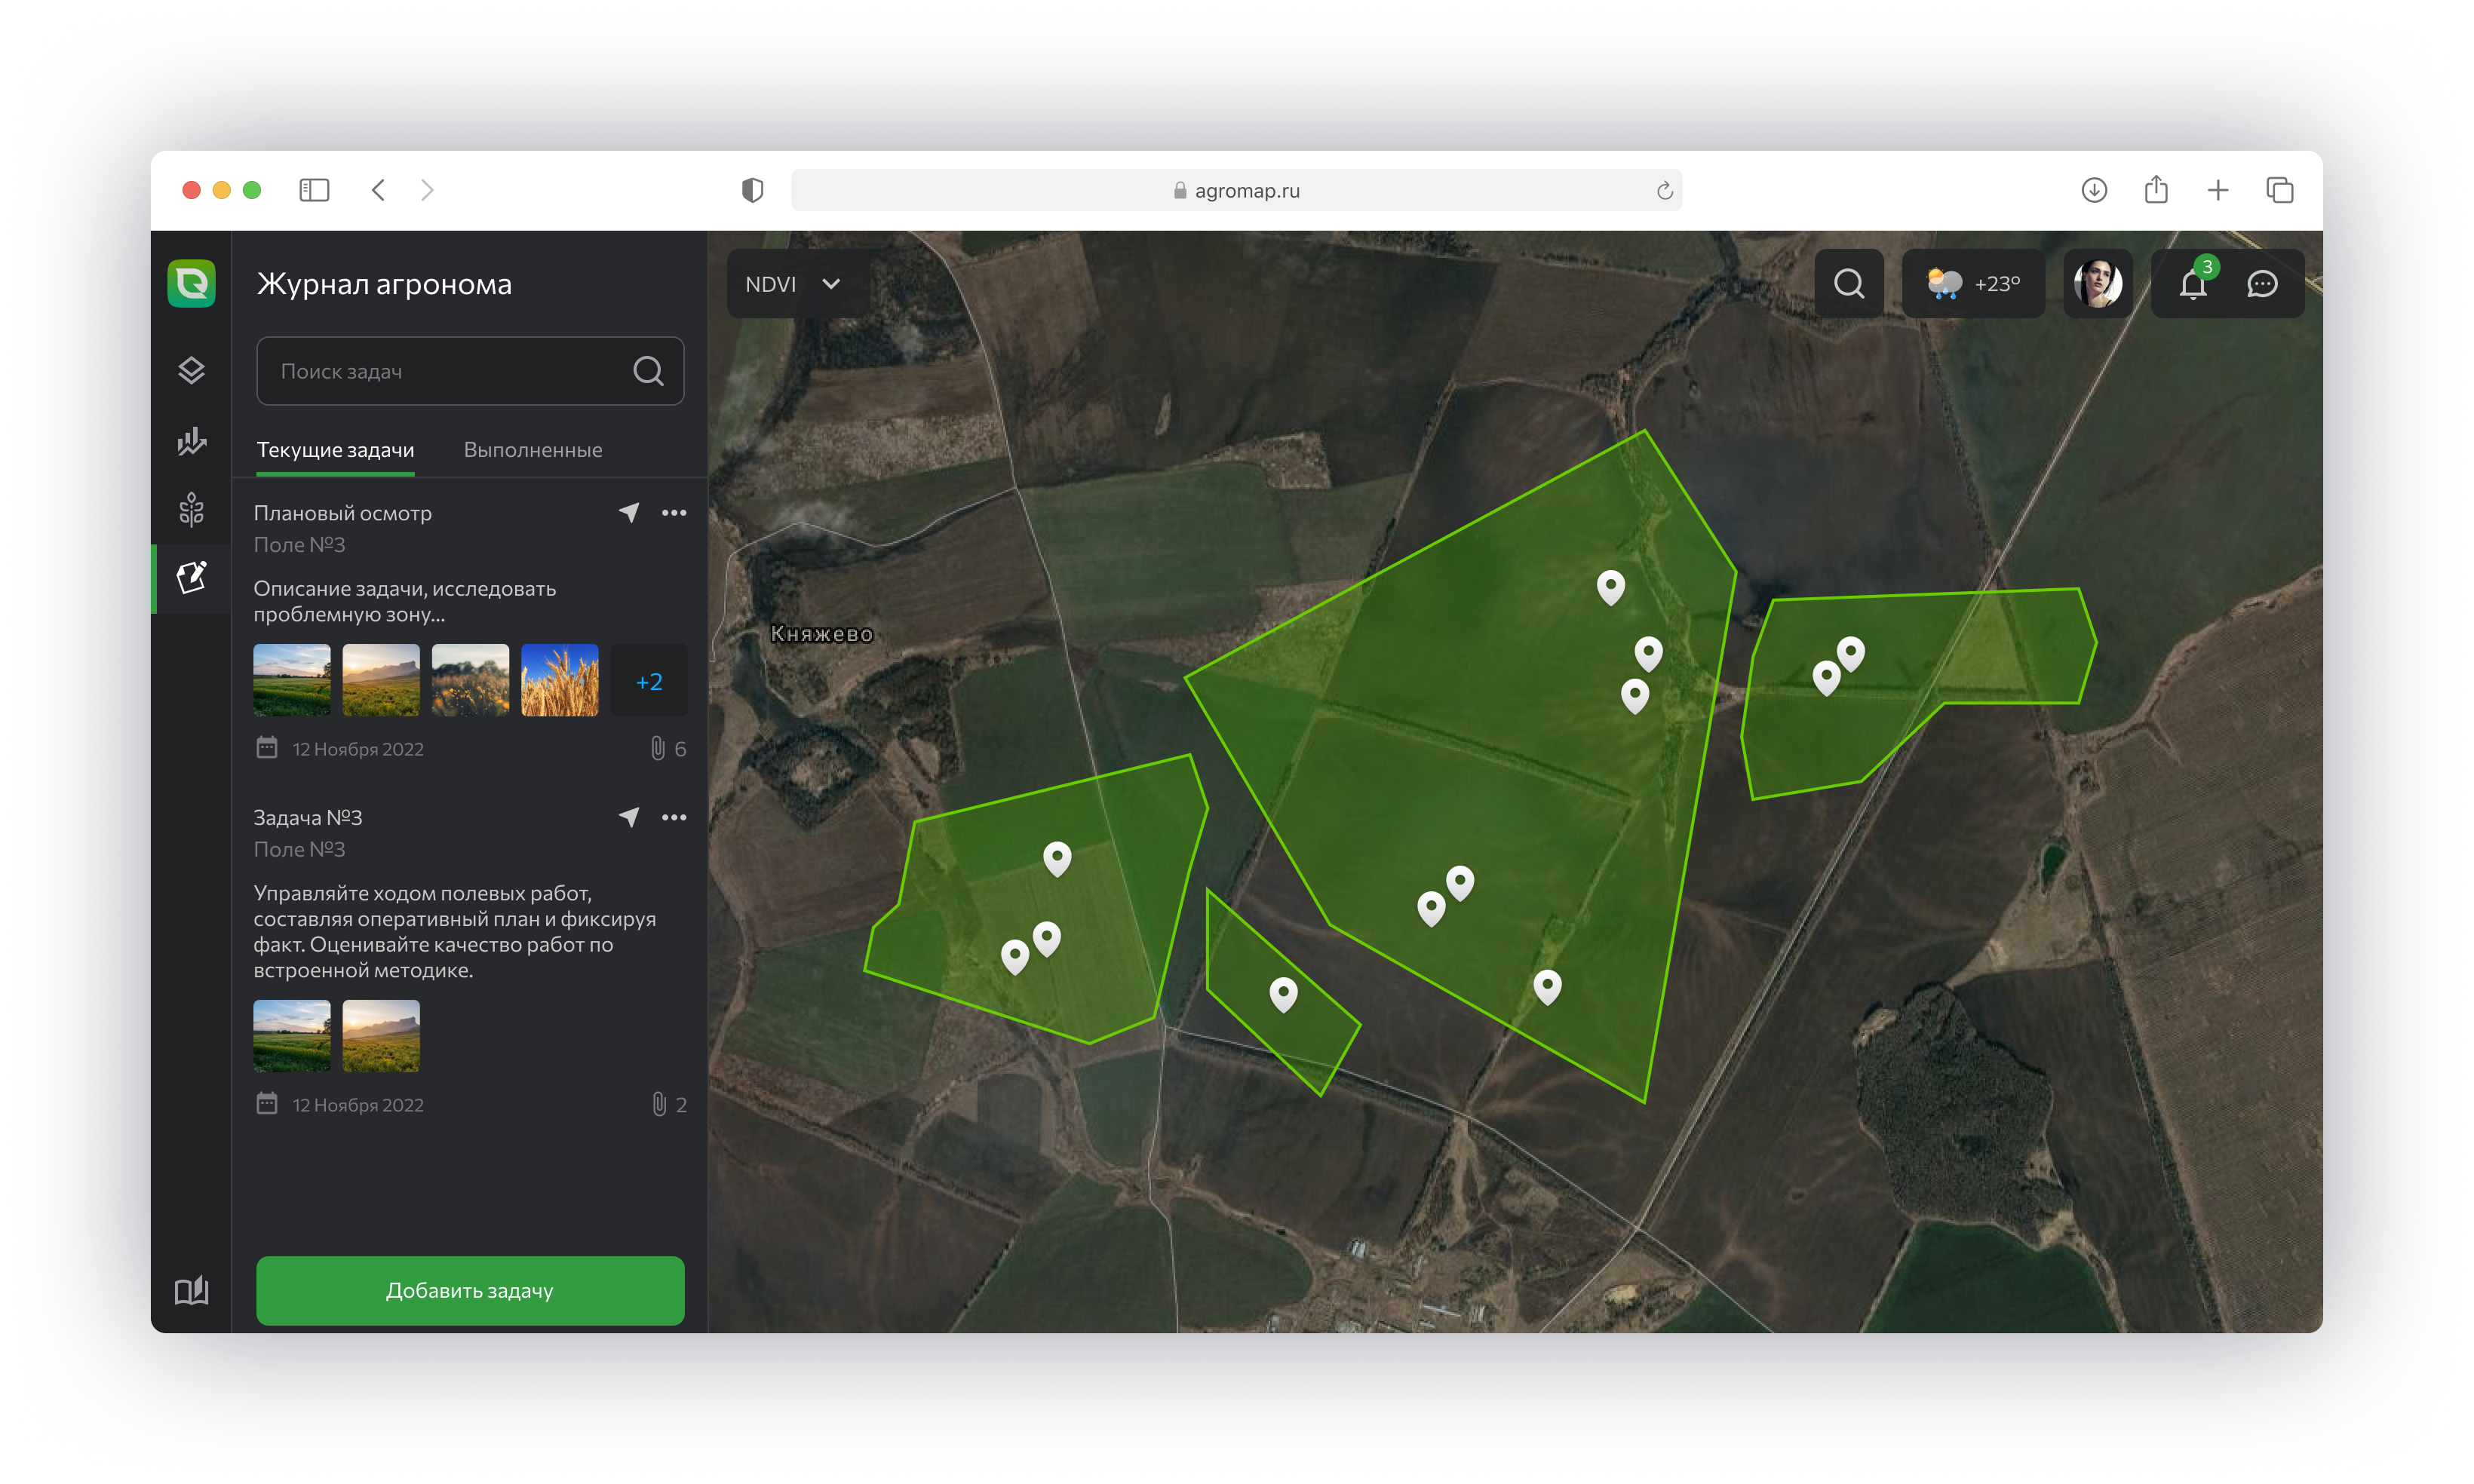This screenshot has width=2474, height=1484.
Task: Click locate arrow for Задача №3
Action: click(629, 817)
